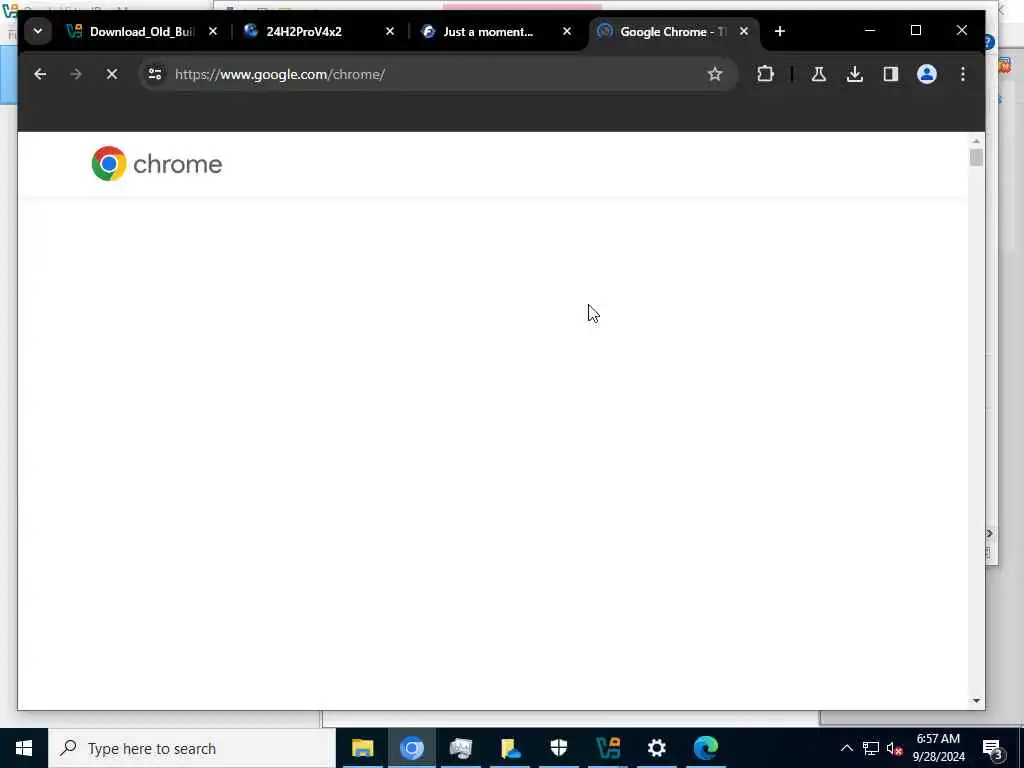The height and width of the screenshot is (768, 1024).
Task: Expand the tab search dropdown arrow
Action: [x=38, y=31]
